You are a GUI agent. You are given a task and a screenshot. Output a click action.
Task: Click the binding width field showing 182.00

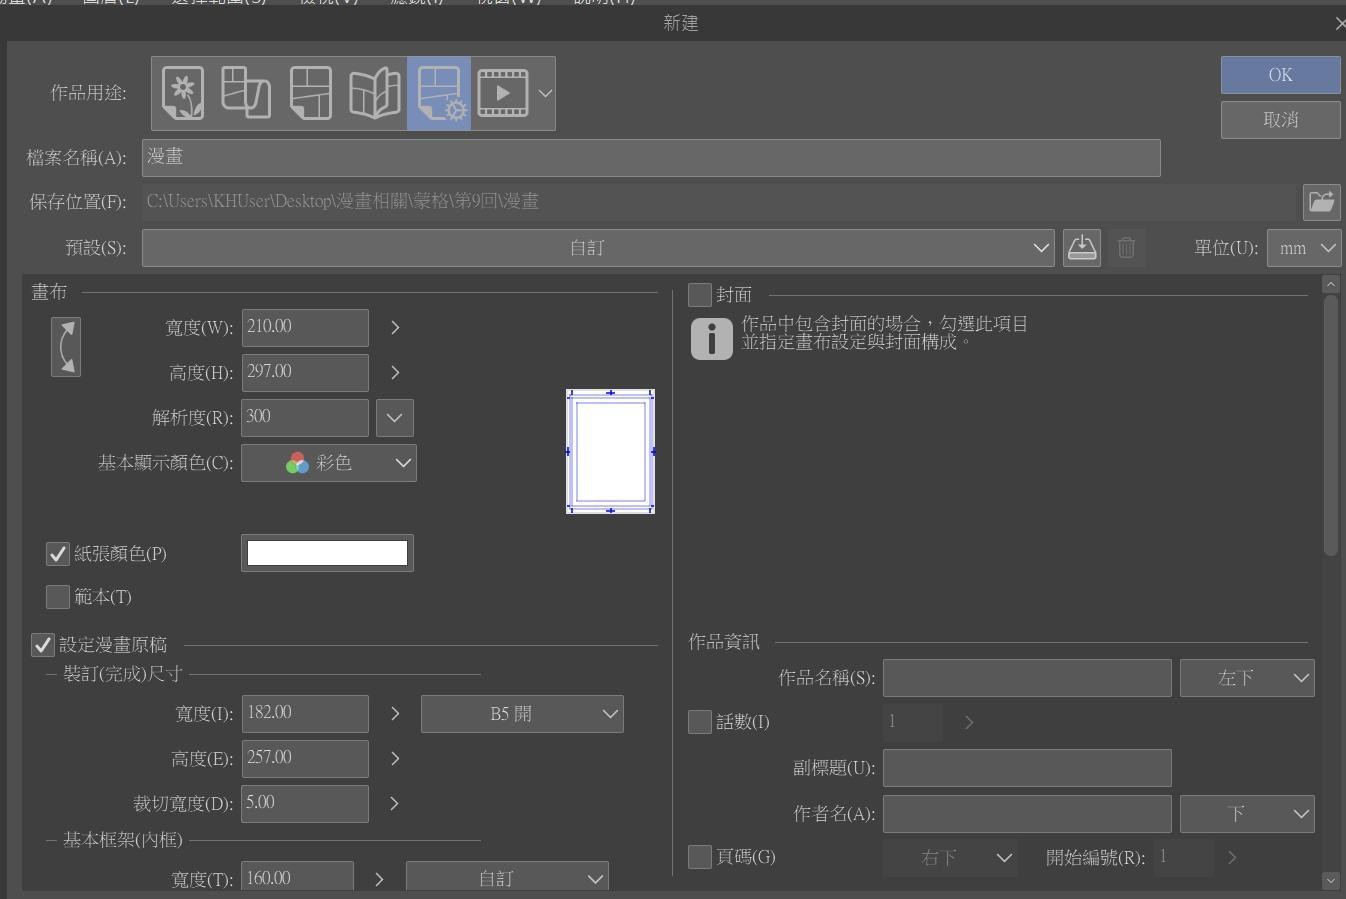tap(305, 714)
